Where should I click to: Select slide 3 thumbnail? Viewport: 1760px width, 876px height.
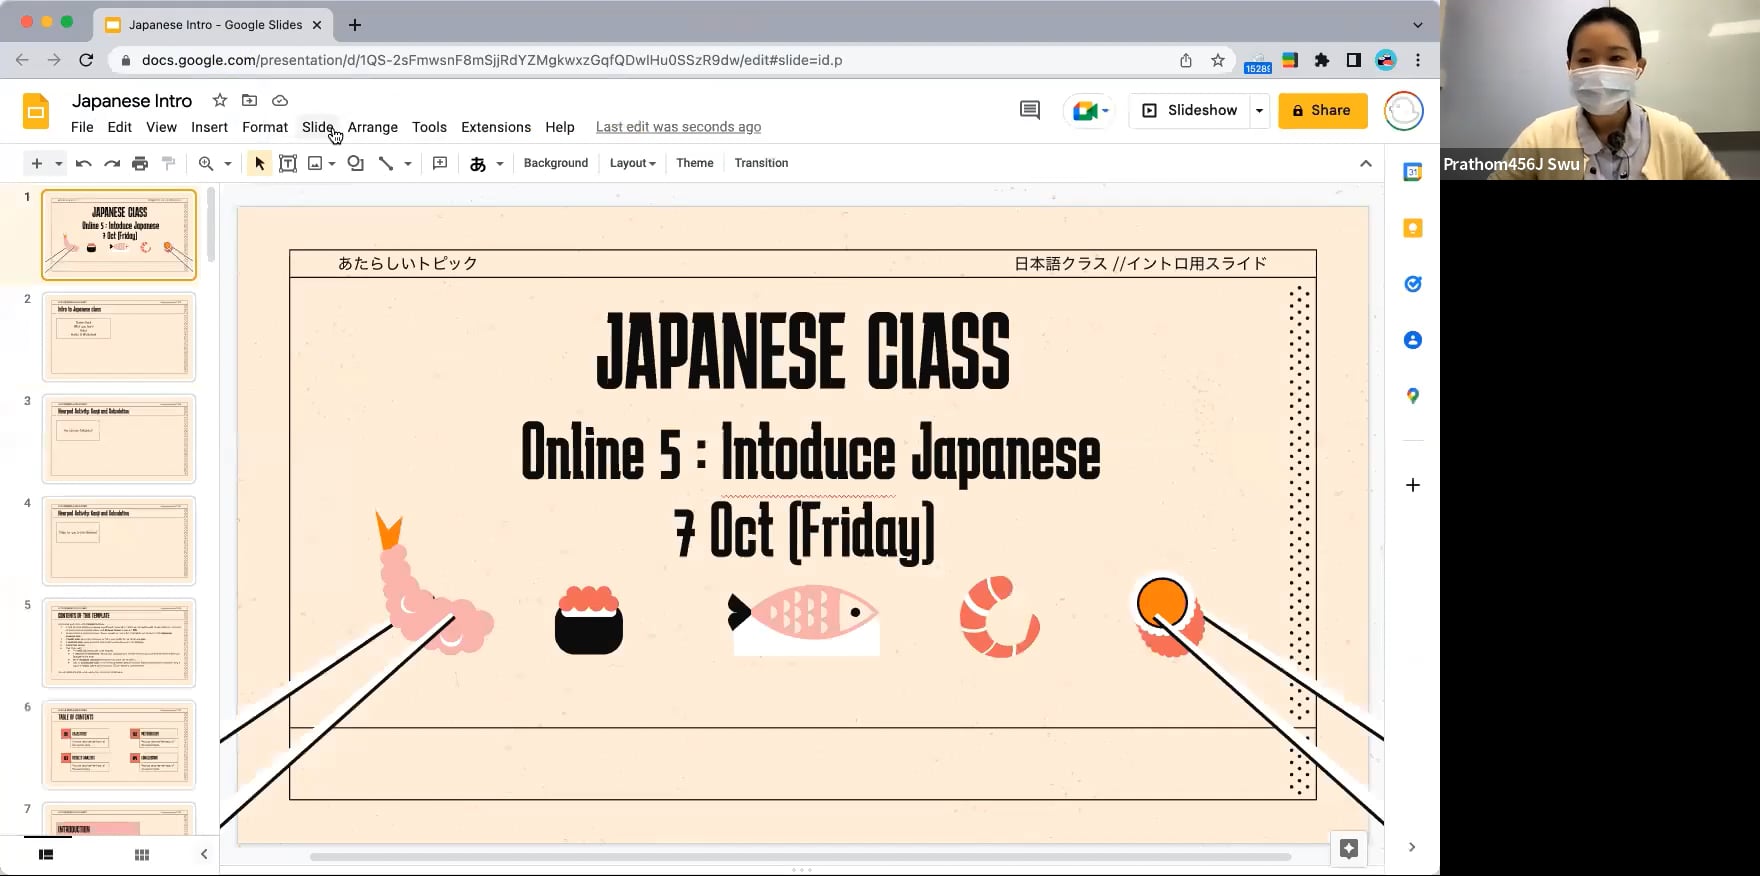(x=119, y=439)
